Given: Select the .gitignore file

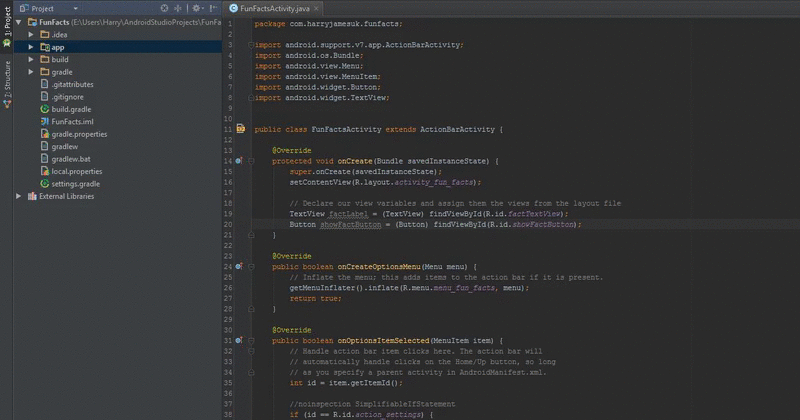Looking at the screenshot, I should (67, 97).
